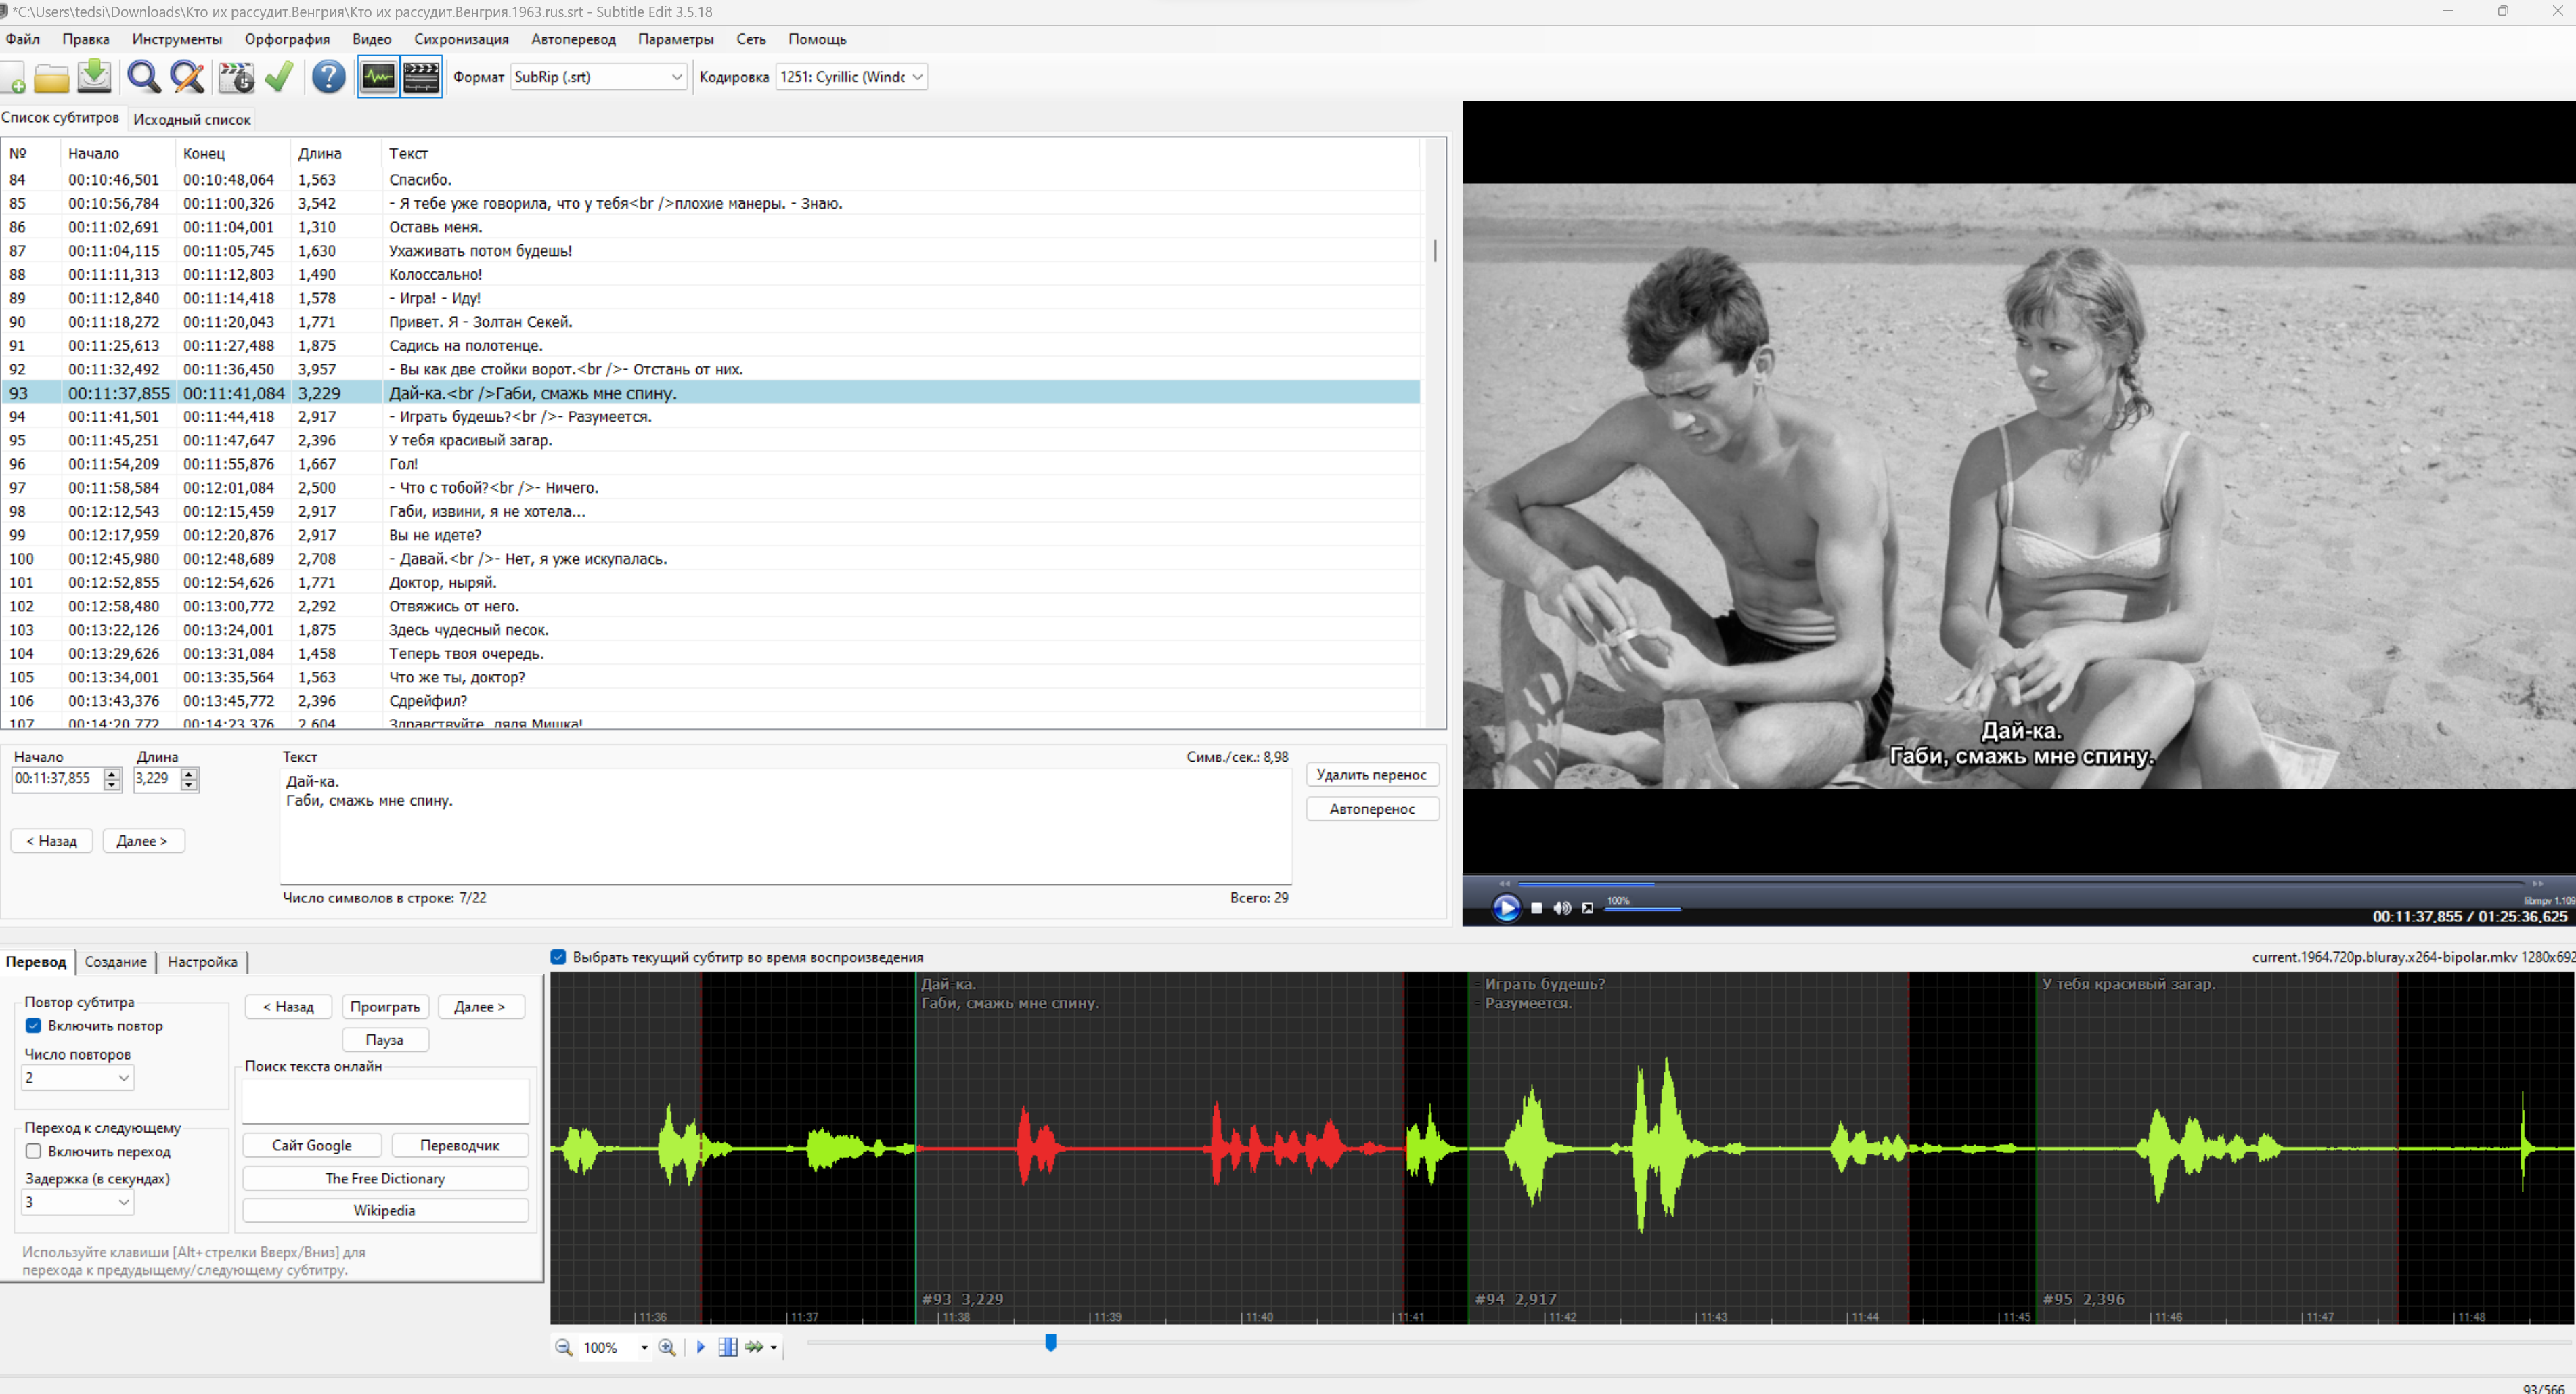Mute the video player volume
The image size is (2576, 1394).
point(1562,908)
